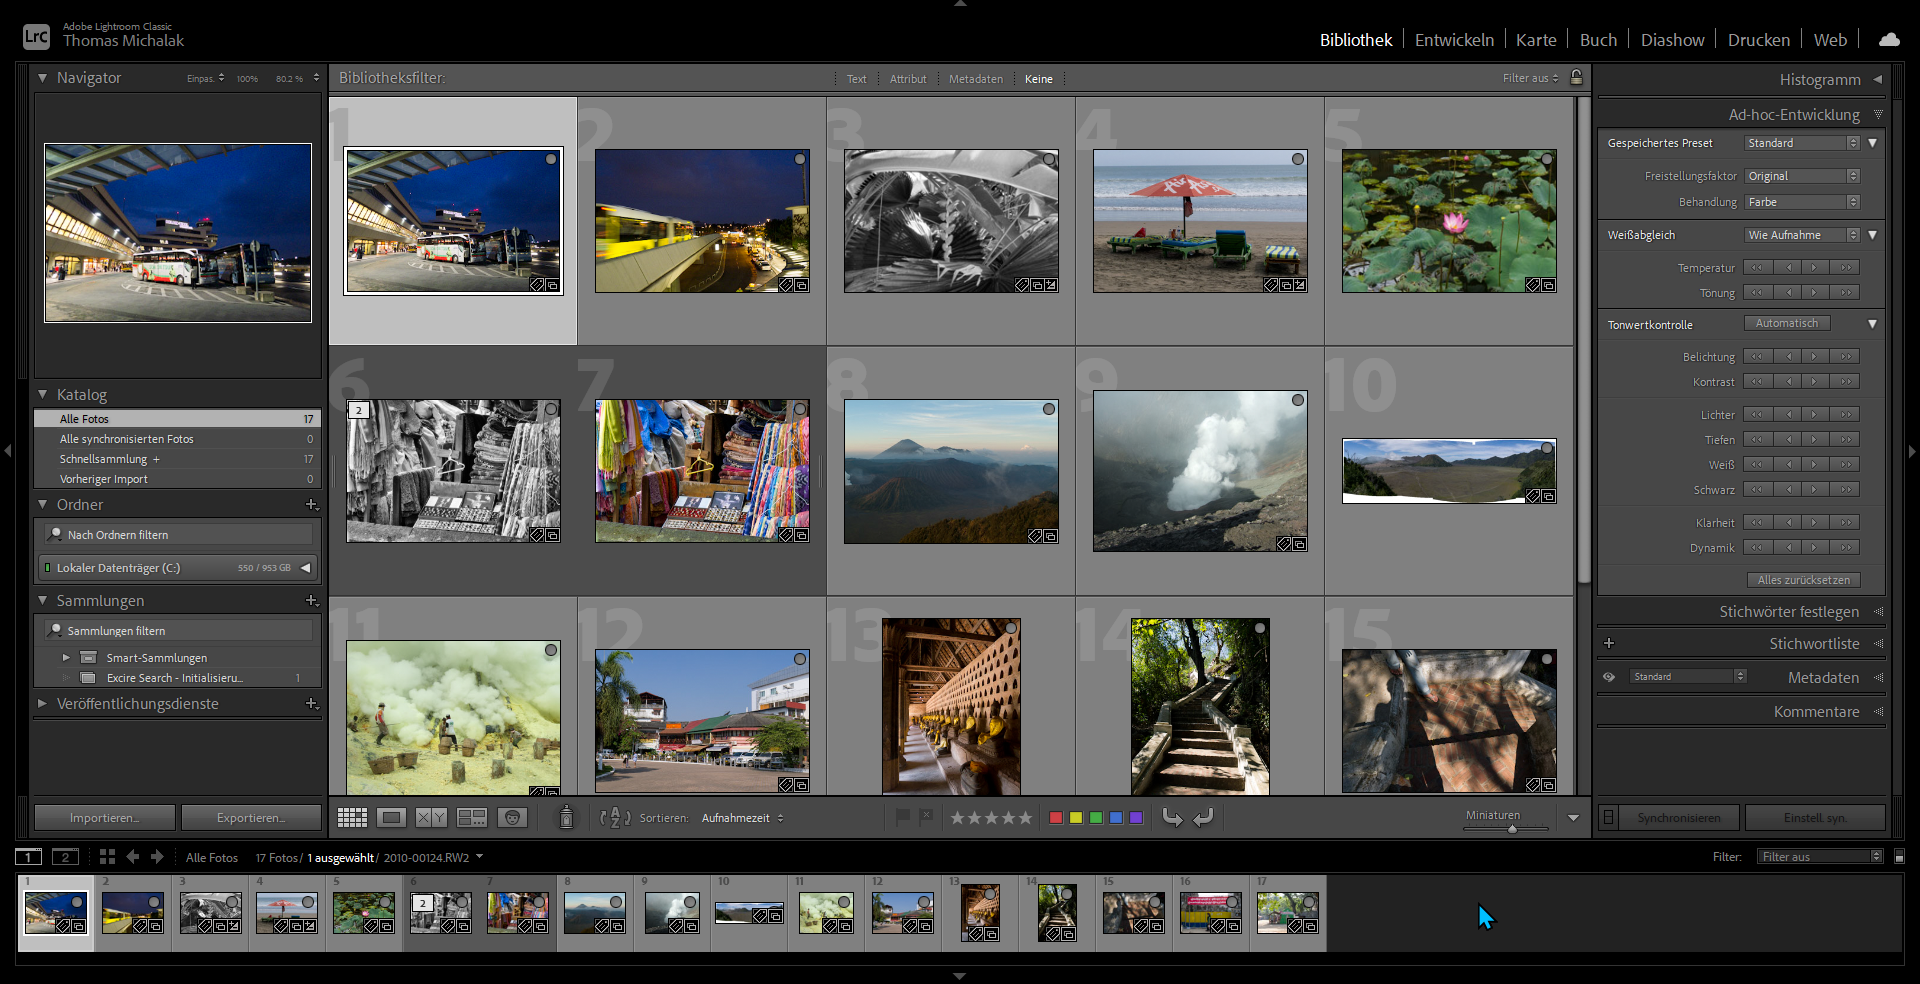Toggle quick collection marker on lotus photo
Viewport: 1920px width, 984px height.
[x=1547, y=159]
